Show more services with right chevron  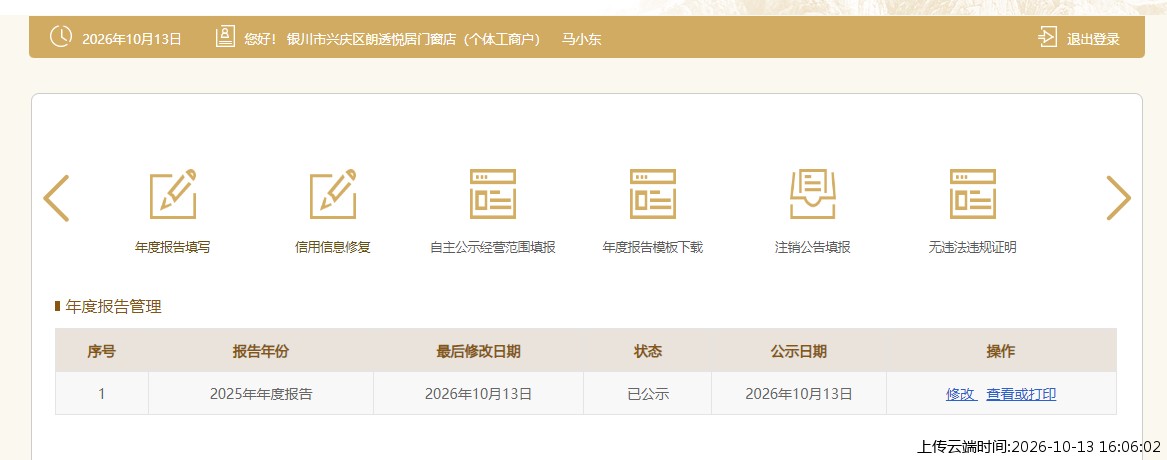click(x=1118, y=198)
